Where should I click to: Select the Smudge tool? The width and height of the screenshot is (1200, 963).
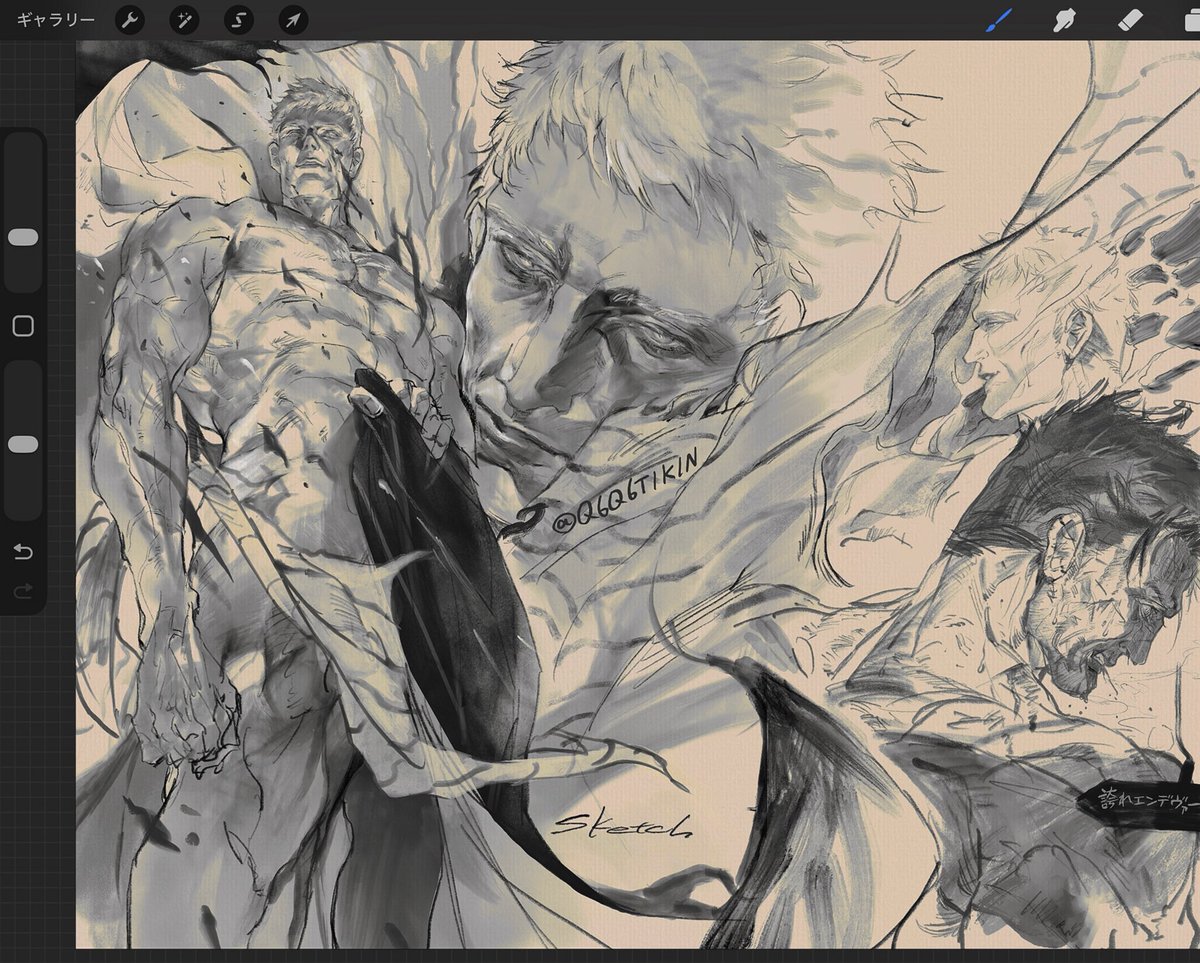(1063, 19)
